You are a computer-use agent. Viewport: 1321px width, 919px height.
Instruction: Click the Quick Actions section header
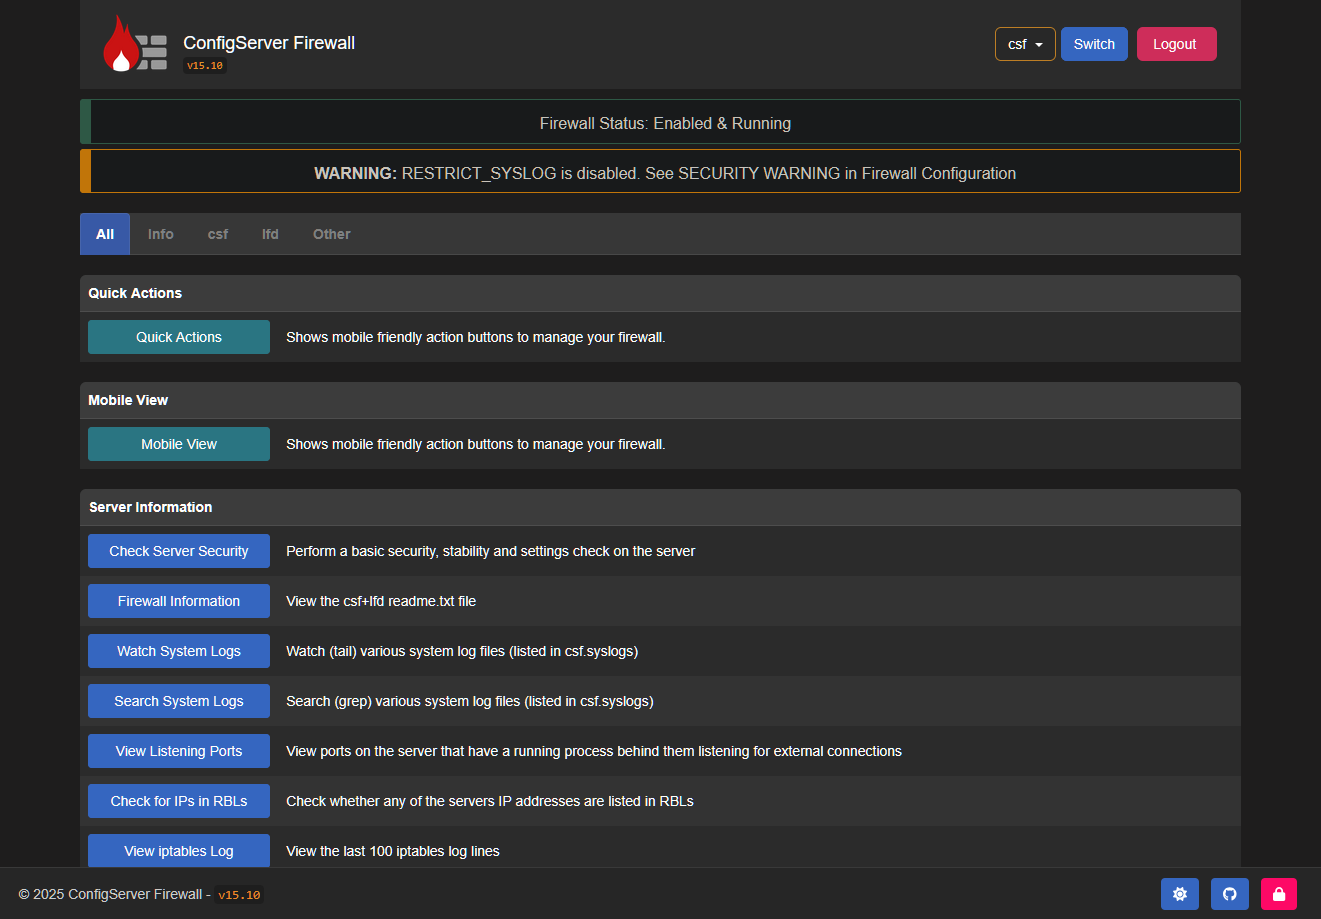point(660,293)
